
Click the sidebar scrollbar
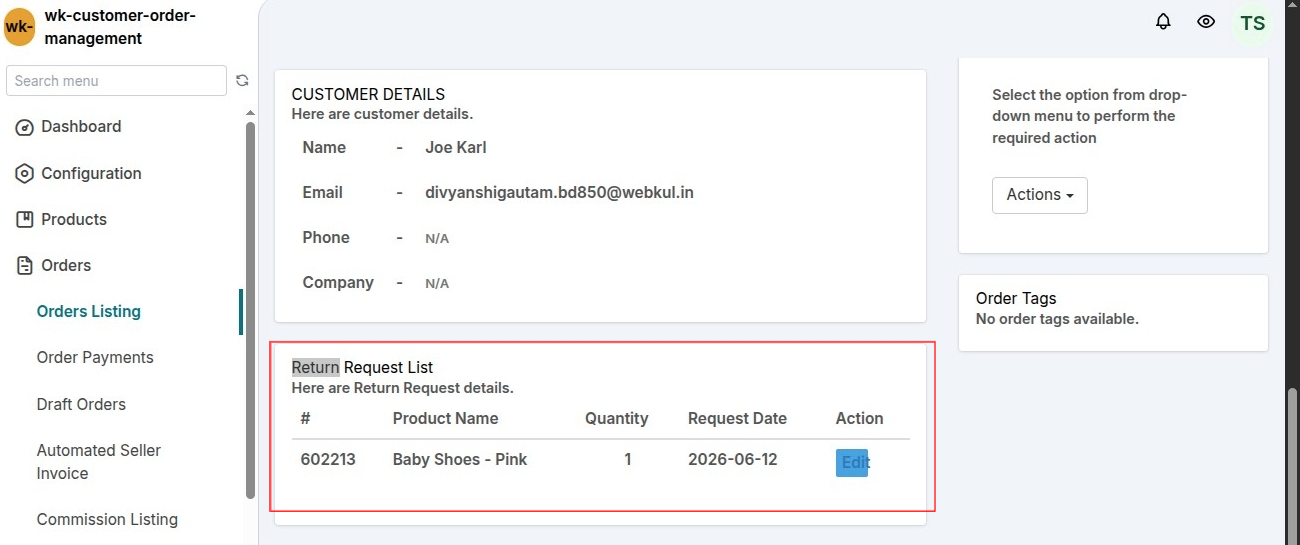point(250,310)
